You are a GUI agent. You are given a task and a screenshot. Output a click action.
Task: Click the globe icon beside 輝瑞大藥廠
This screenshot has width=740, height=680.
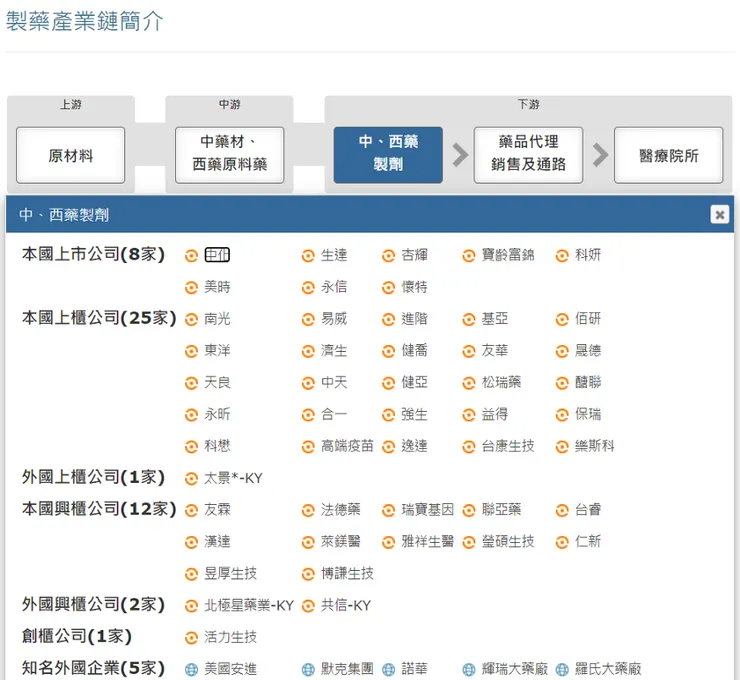468,670
